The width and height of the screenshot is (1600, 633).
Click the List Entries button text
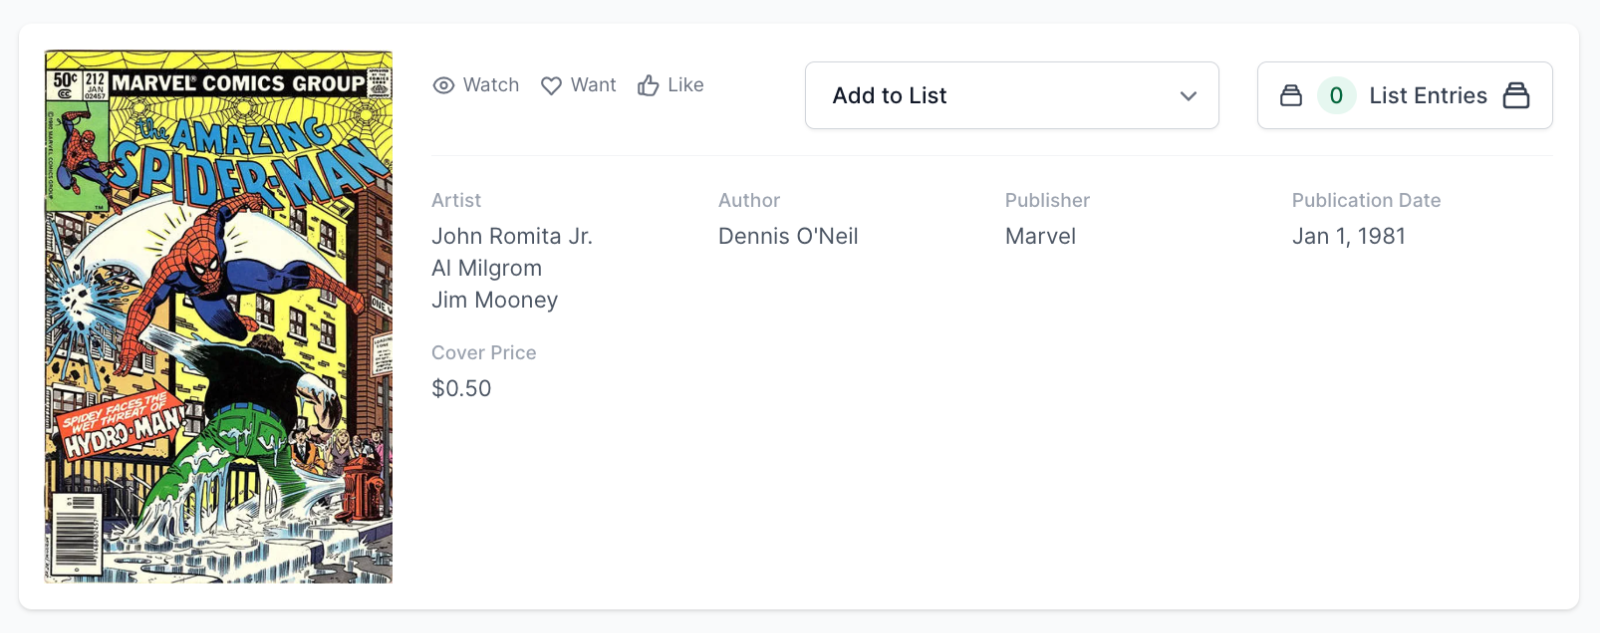coord(1427,96)
